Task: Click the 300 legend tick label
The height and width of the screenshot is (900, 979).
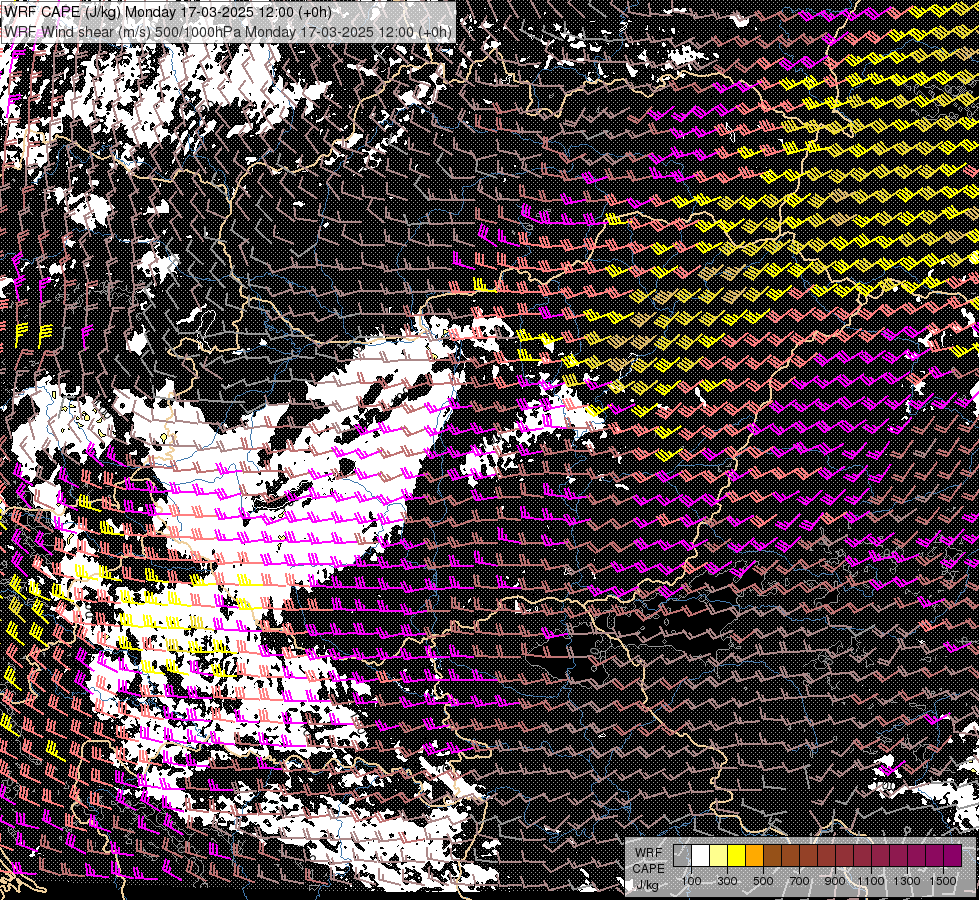Action: (x=727, y=881)
